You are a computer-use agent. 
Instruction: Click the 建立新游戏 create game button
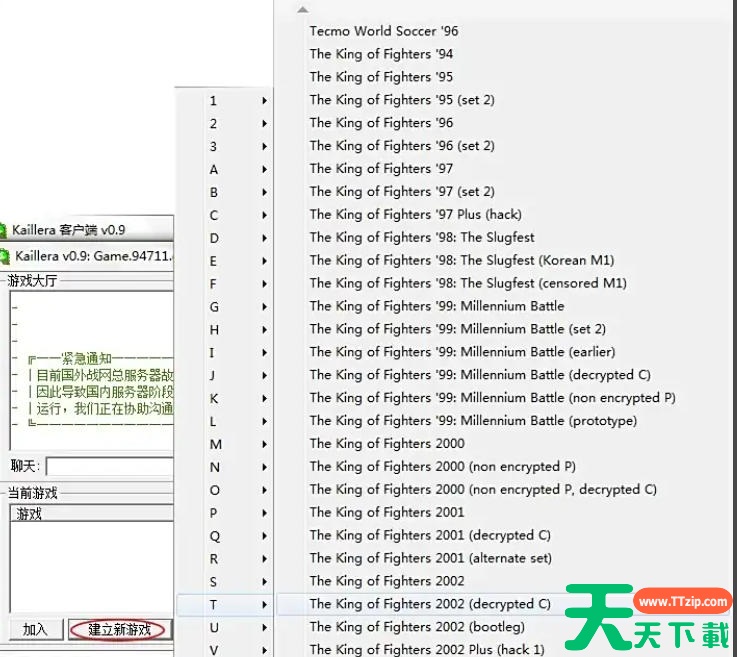(120, 629)
